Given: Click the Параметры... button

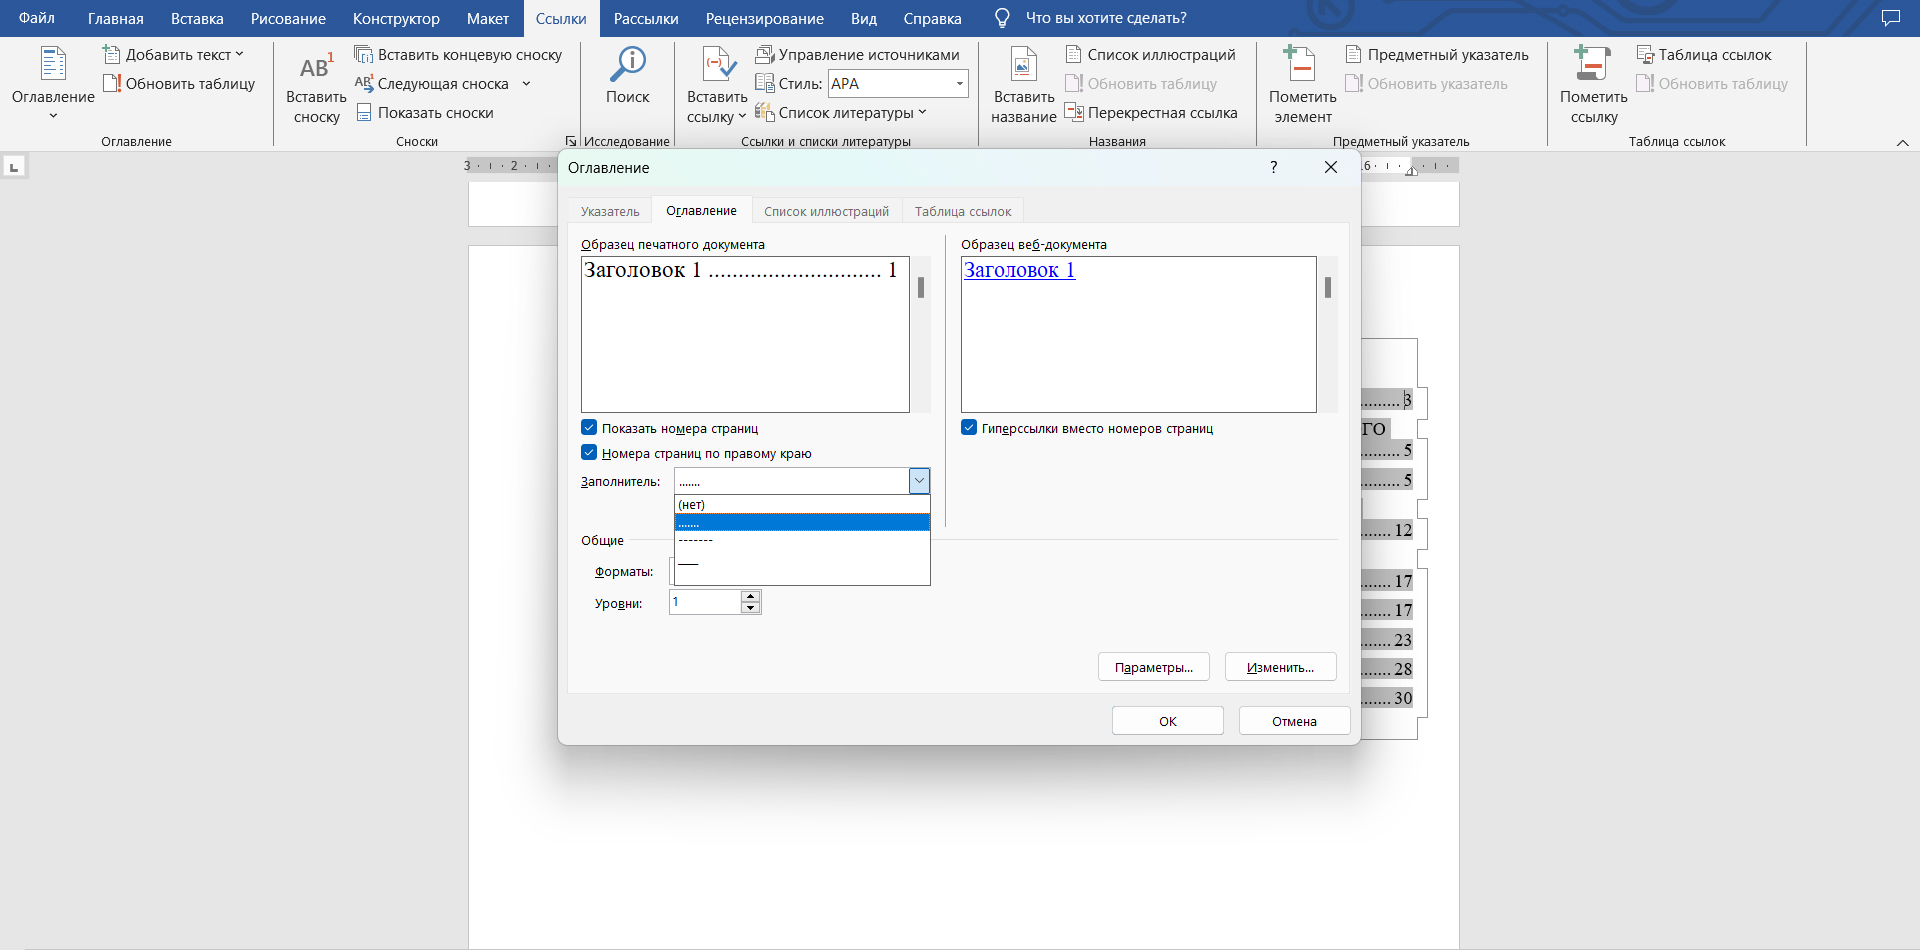Looking at the screenshot, I should [1154, 667].
